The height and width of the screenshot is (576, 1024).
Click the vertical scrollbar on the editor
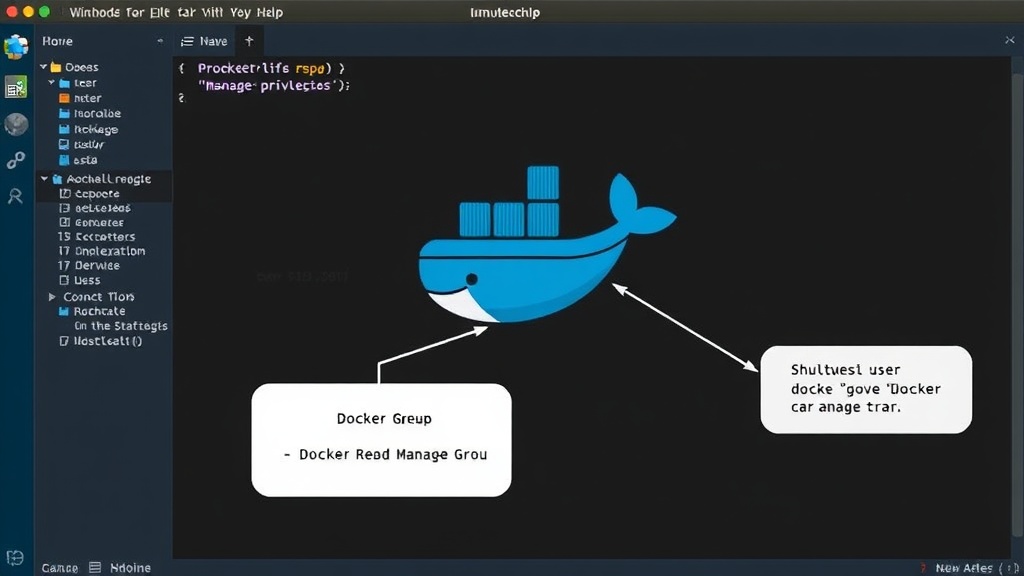click(1017, 307)
